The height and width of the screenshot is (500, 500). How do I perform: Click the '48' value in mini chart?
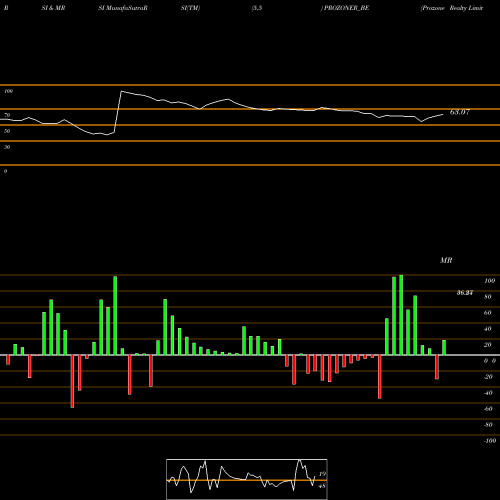(322, 486)
